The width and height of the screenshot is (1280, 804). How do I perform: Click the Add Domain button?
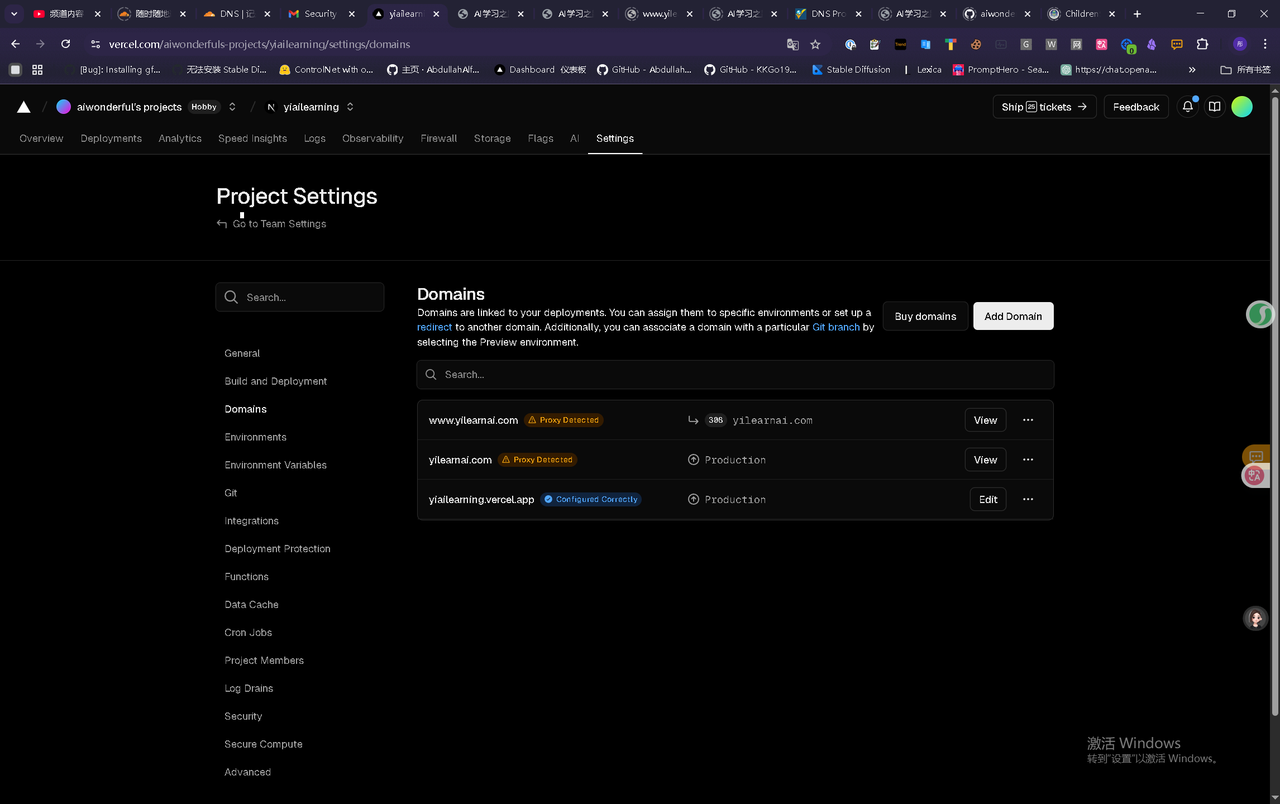[x=1013, y=316]
